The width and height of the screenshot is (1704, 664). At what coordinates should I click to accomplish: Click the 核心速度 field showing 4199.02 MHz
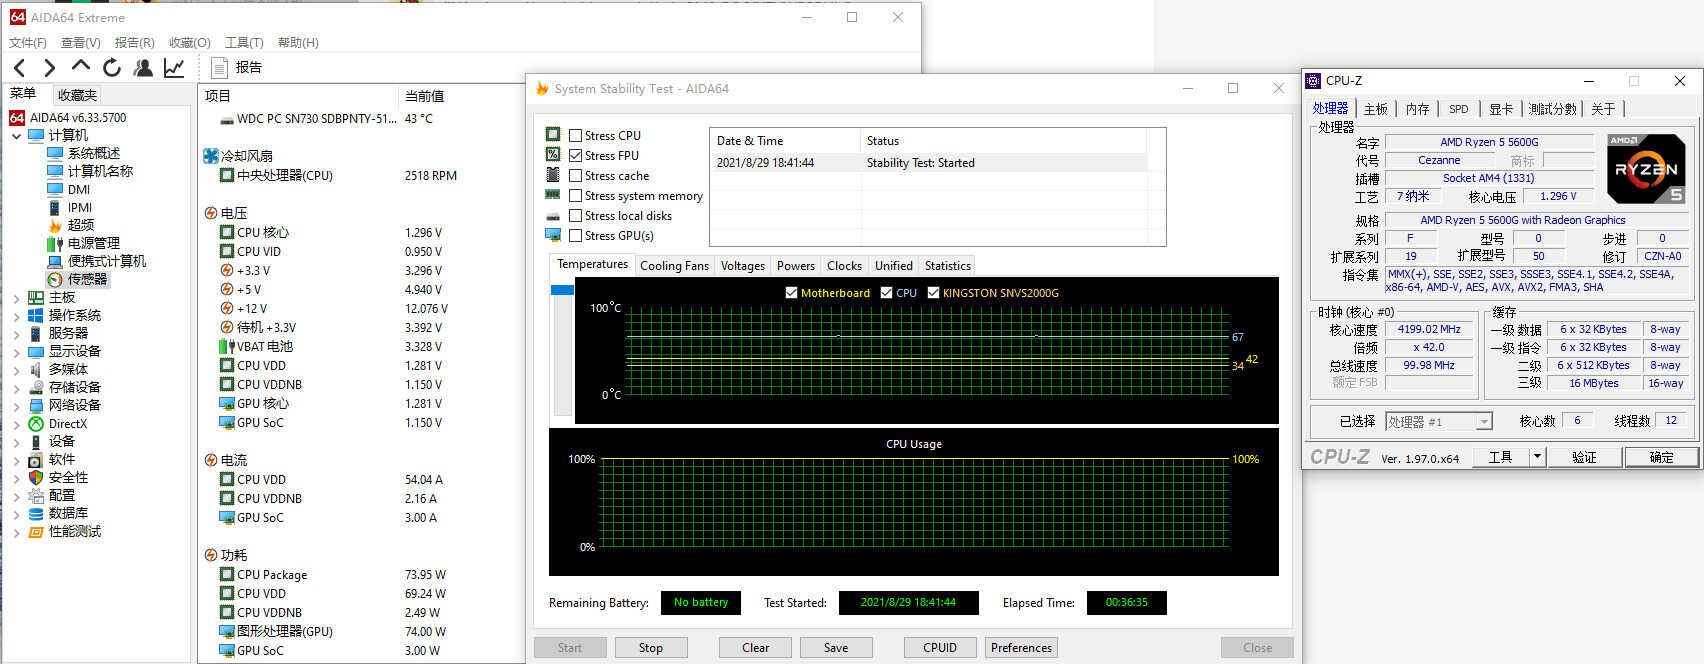[1429, 329]
